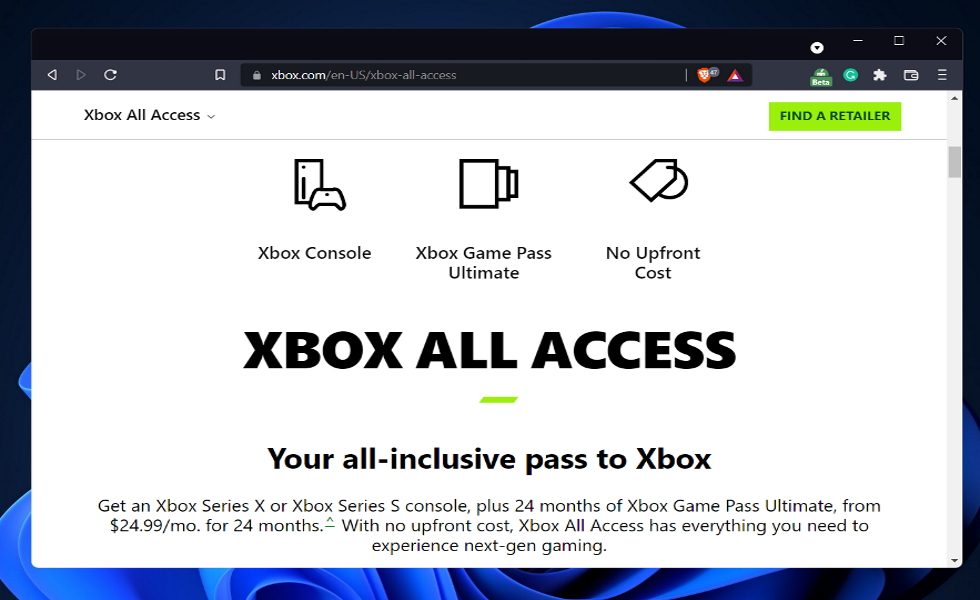The width and height of the screenshot is (980, 600).
Task: Close the browser window
Action: (941, 41)
